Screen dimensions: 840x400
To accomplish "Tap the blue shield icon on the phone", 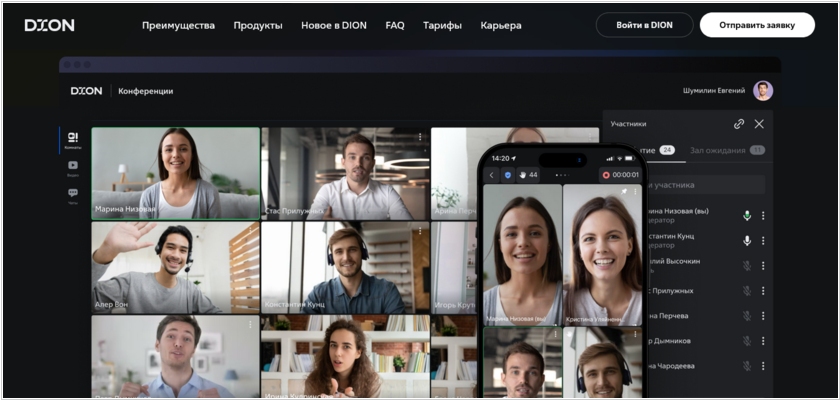I will point(508,175).
